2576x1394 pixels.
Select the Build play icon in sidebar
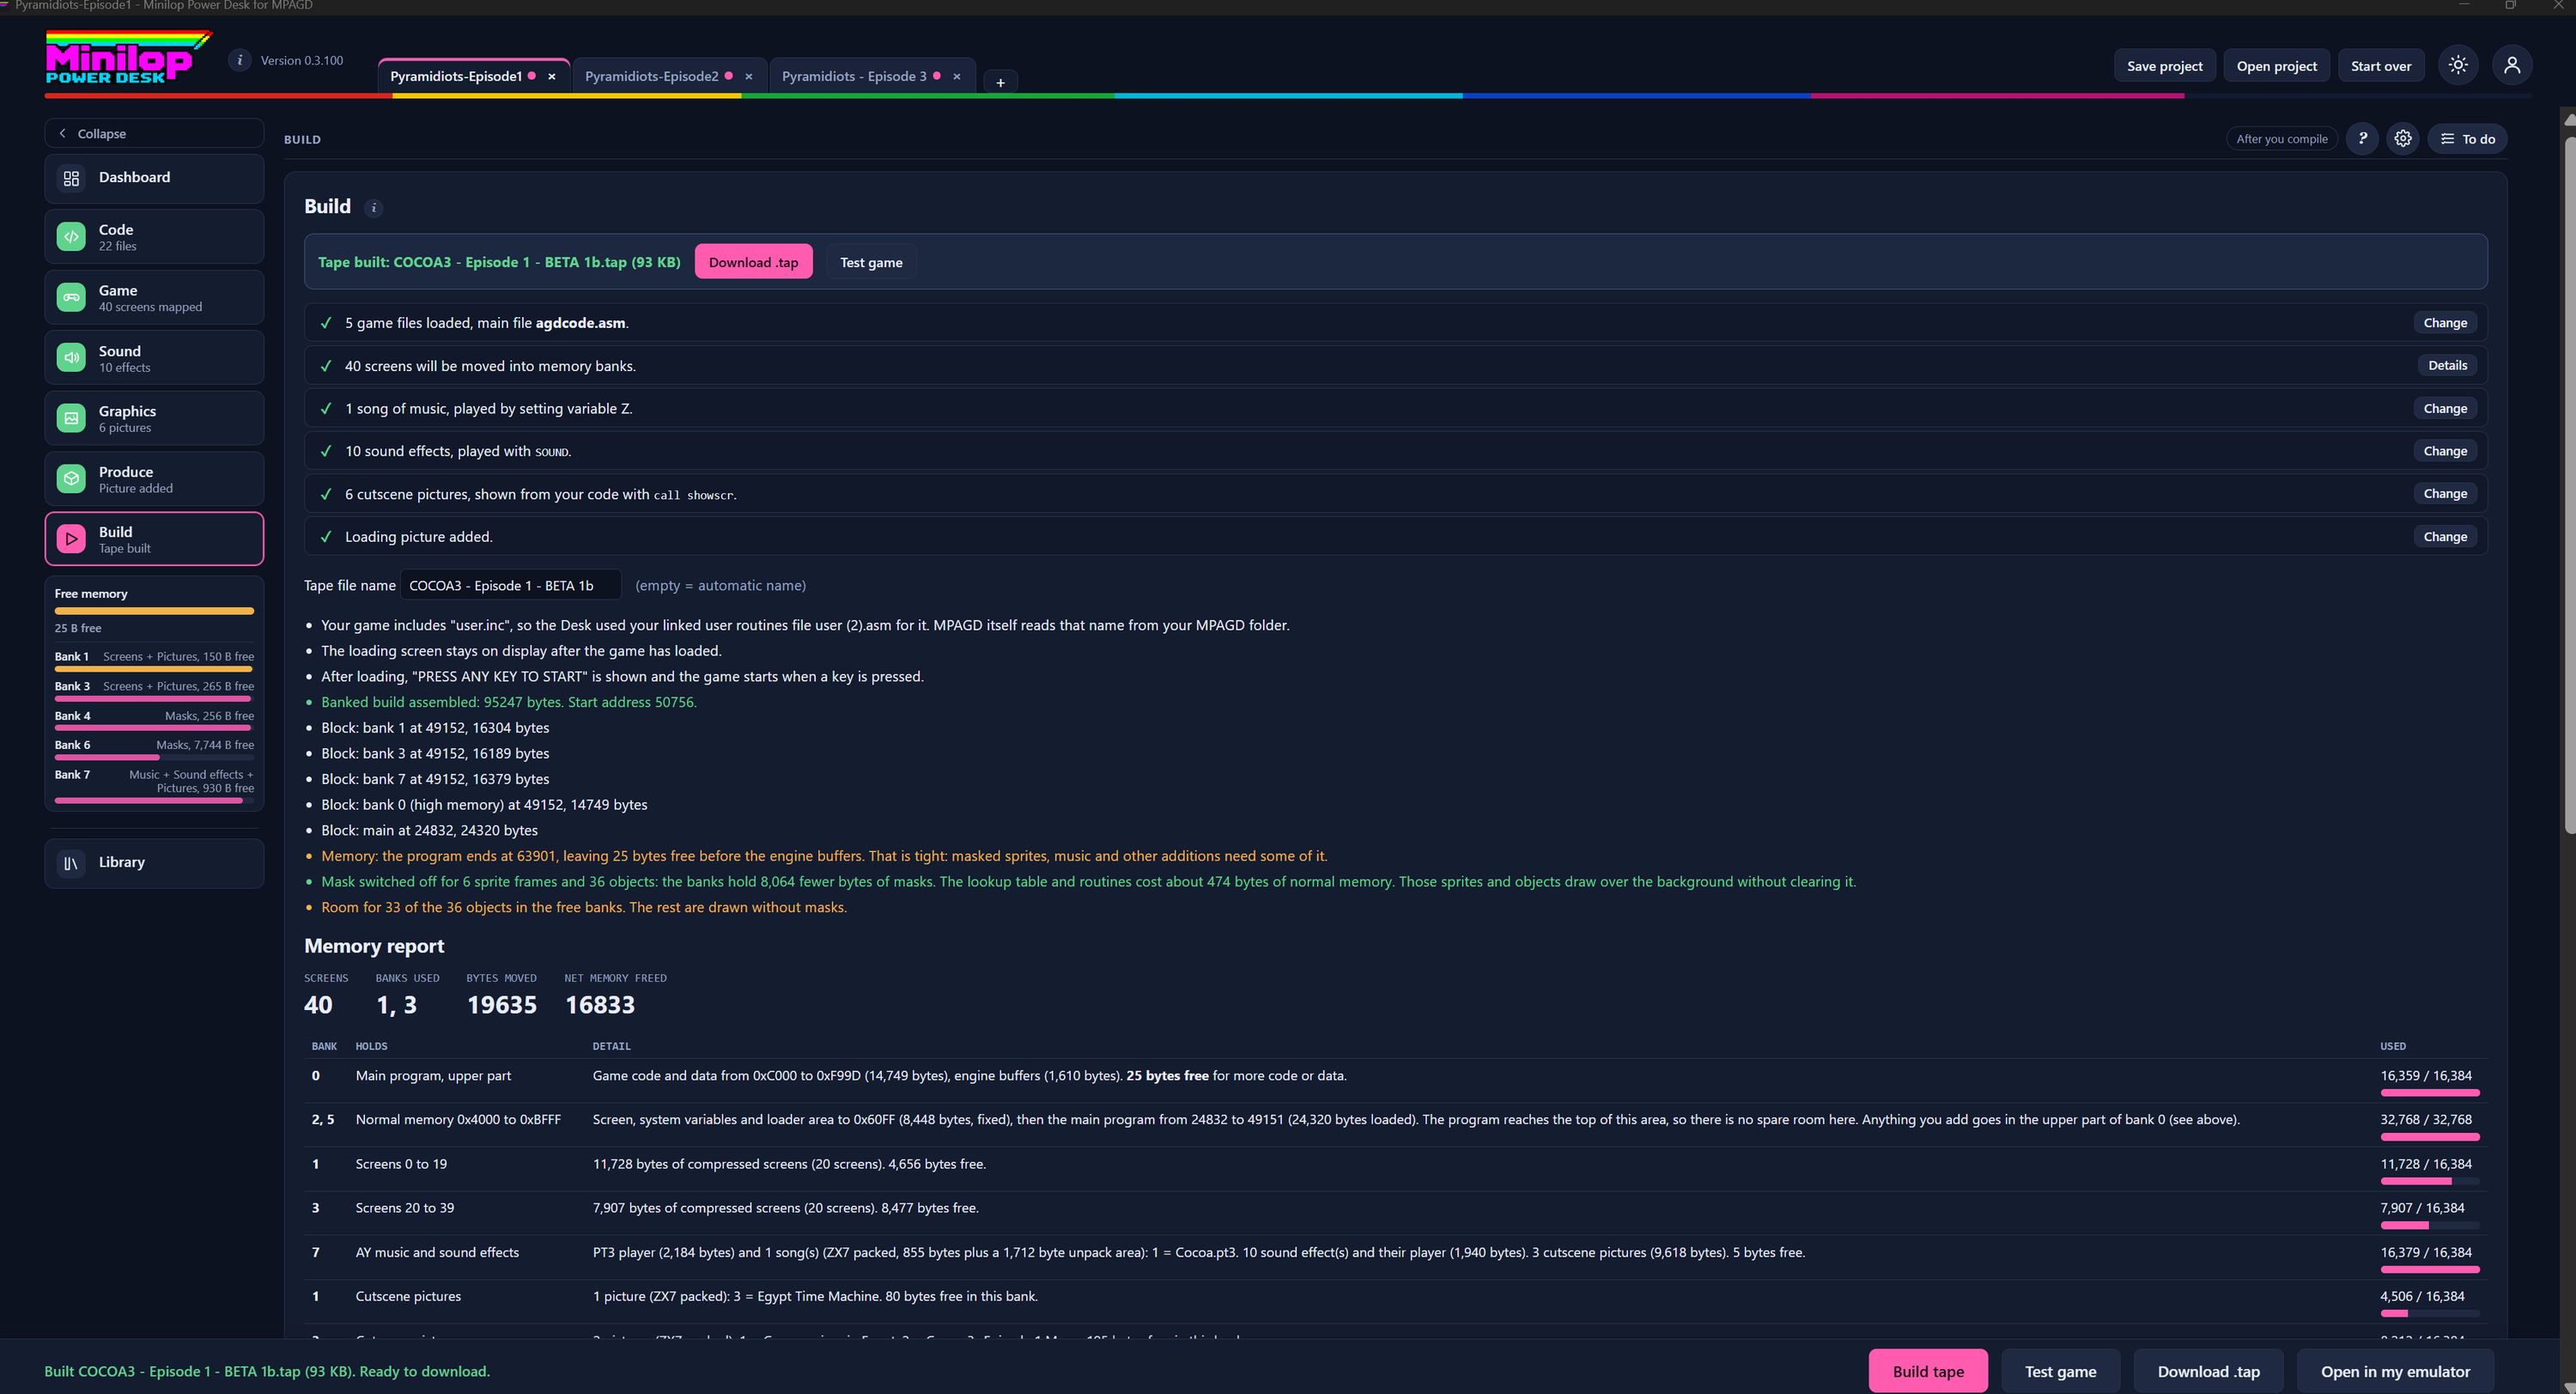[x=71, y=539]
